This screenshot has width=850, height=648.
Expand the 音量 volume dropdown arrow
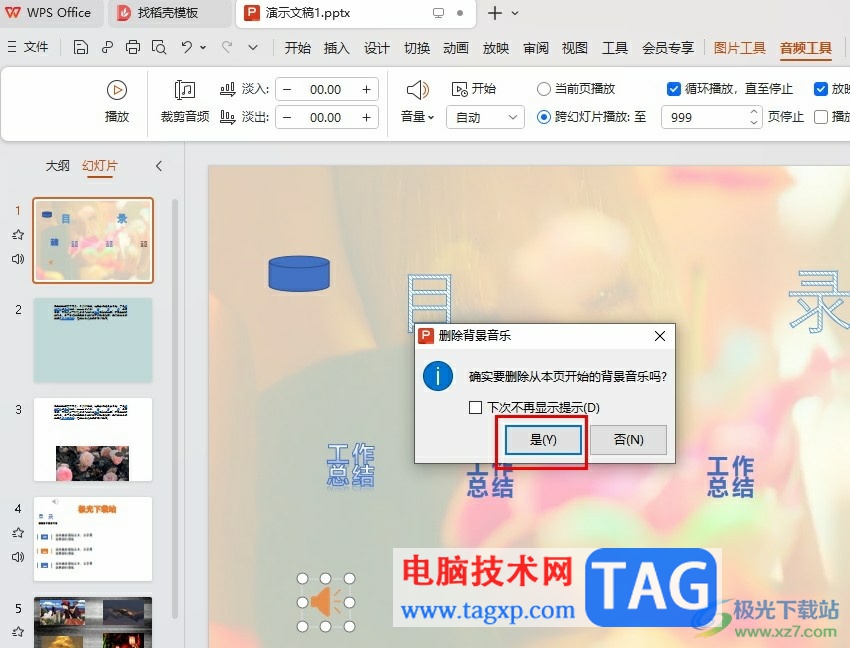coord(432,117)
